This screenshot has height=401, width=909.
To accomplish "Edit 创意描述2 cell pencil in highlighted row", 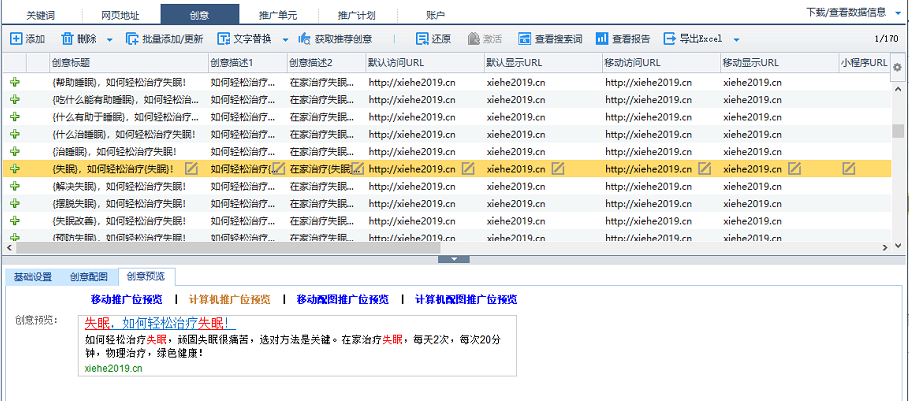I will [358, 169].
